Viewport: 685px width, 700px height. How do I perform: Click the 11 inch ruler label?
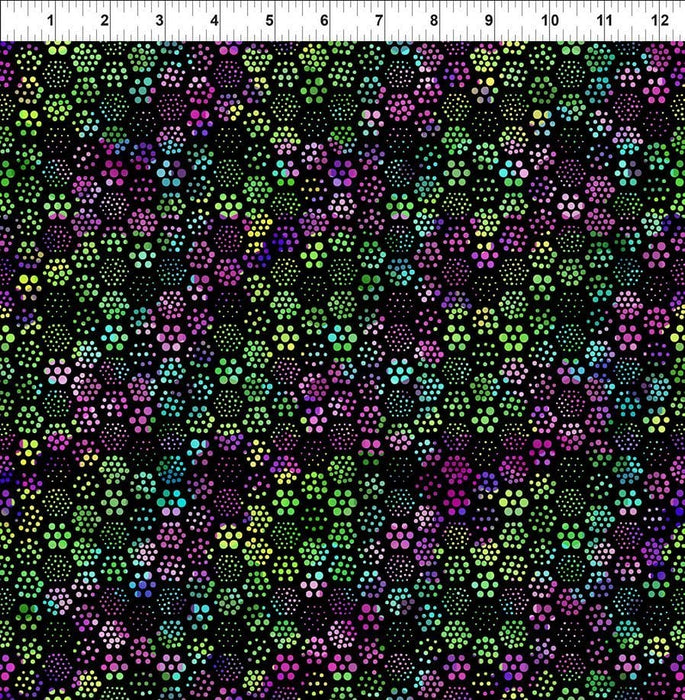tap(604, 20)
